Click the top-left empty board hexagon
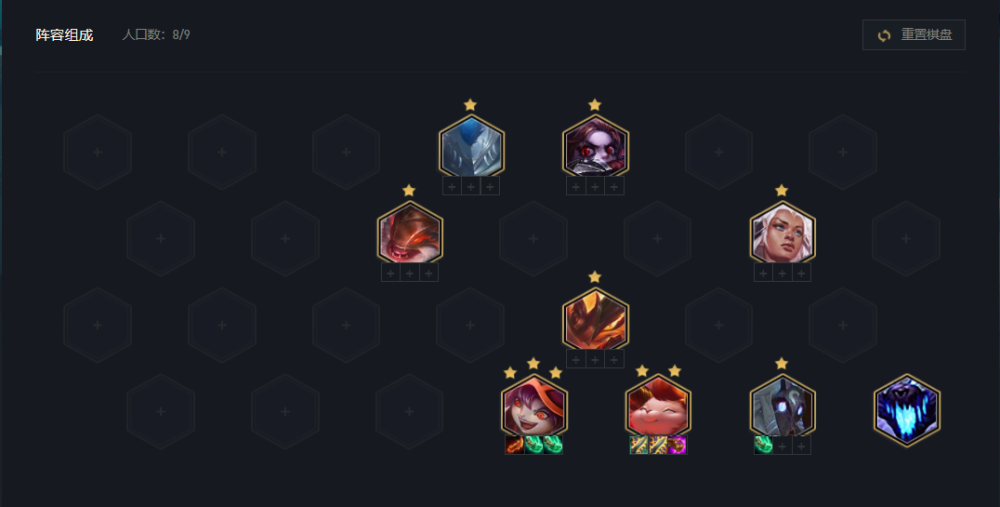This screenshot has width=1000, height=507. coord(98,152)
